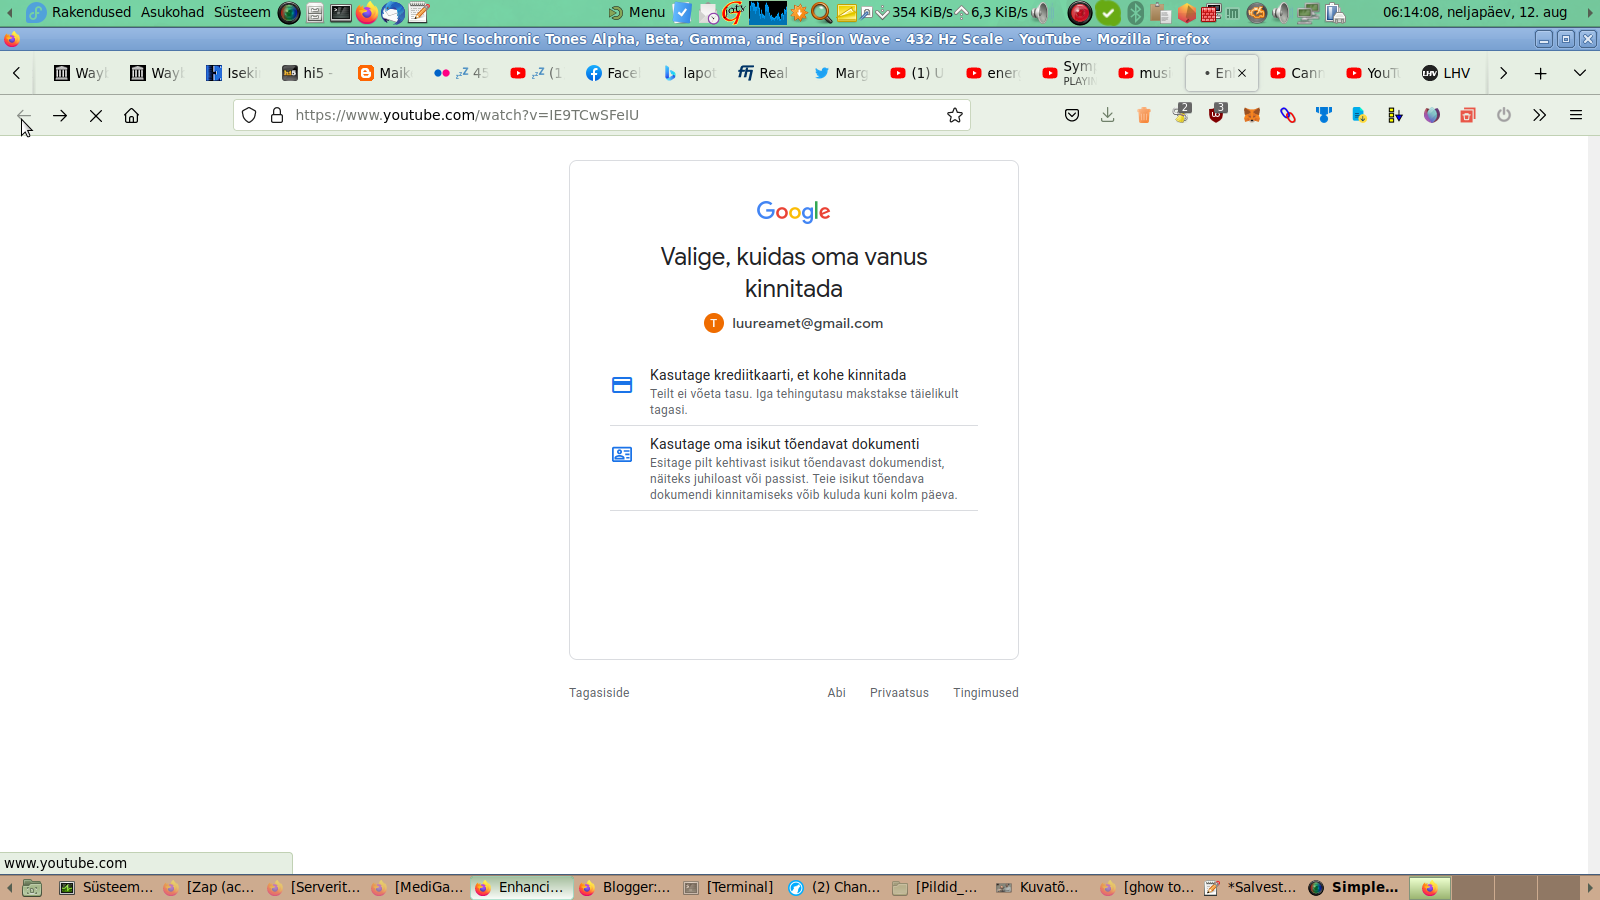Switch to the Zap taskbar window

[209, 887]
